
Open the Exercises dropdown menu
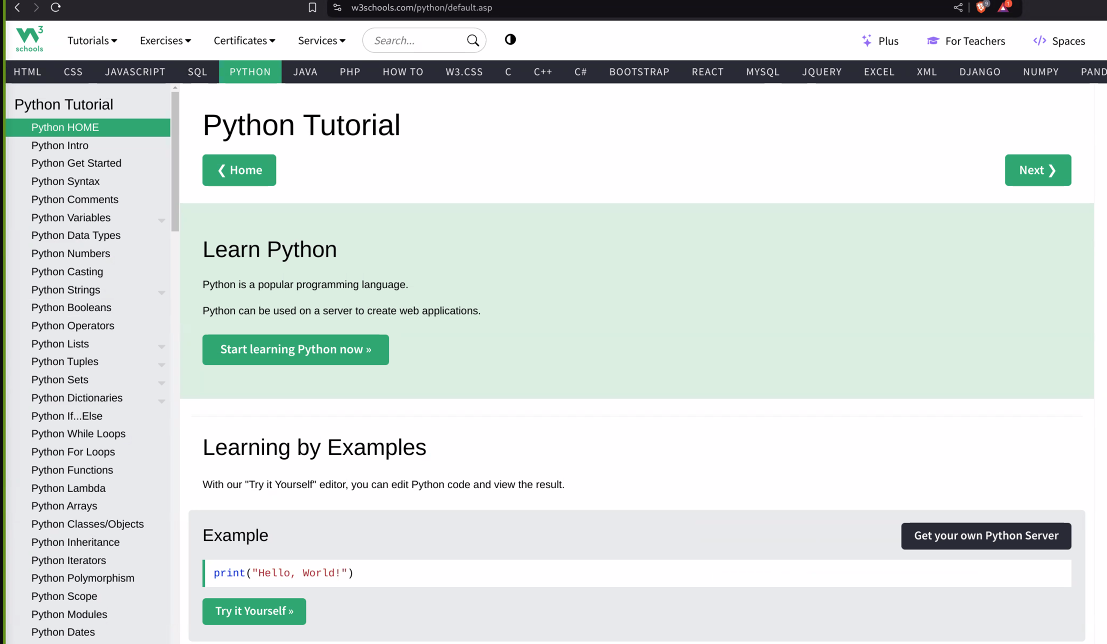[165, 40]
